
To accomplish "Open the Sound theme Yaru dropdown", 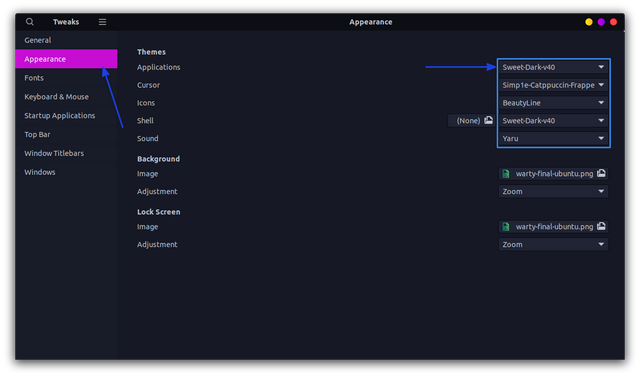I will click(553, 138).
